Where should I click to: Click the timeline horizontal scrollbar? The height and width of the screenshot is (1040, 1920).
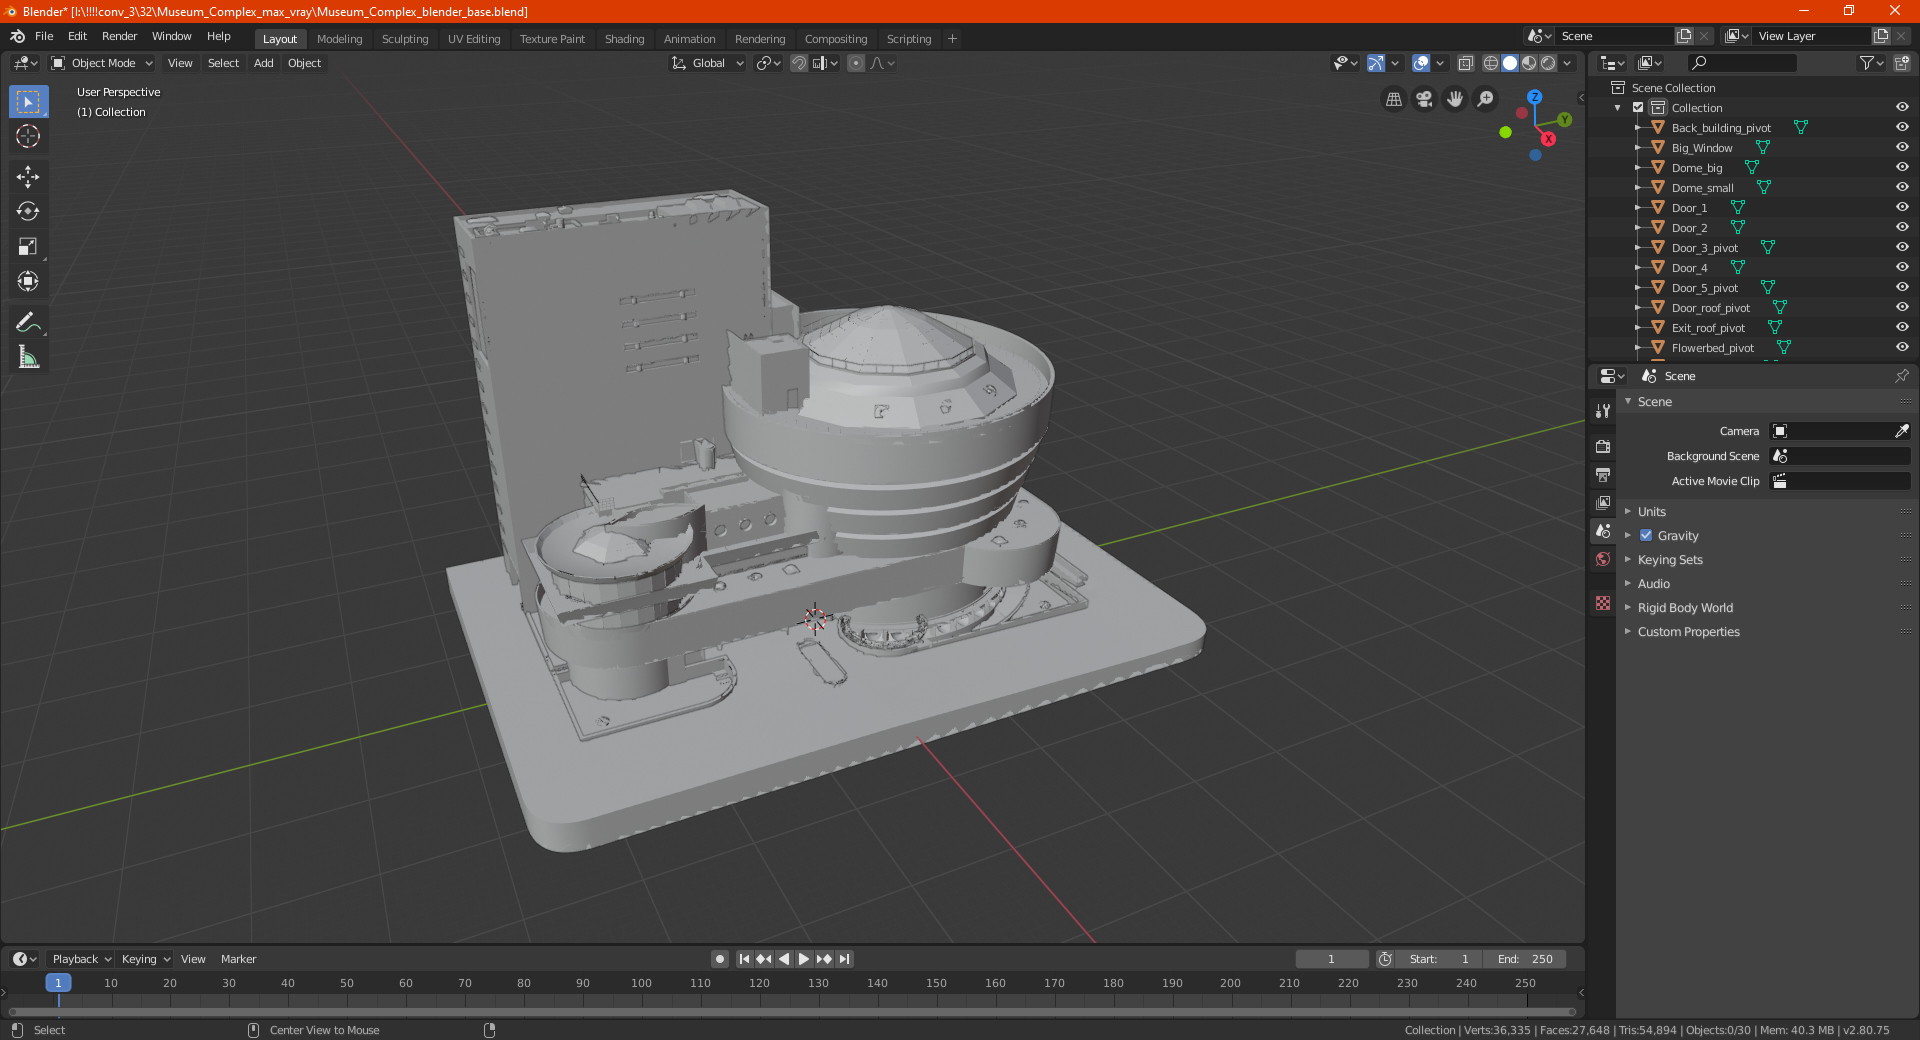pyautogui.click(x=793, y=1012)
